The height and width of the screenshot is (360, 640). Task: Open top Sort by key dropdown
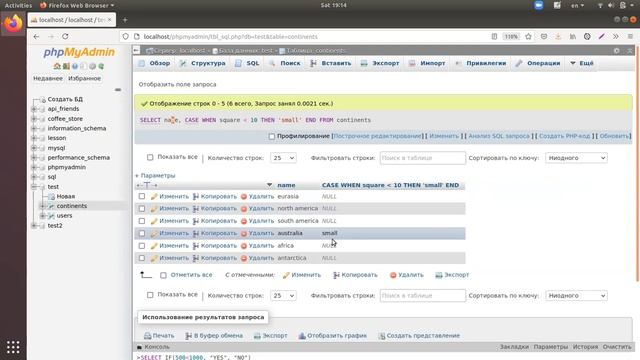pyautogui.click(x=576, y=158)
